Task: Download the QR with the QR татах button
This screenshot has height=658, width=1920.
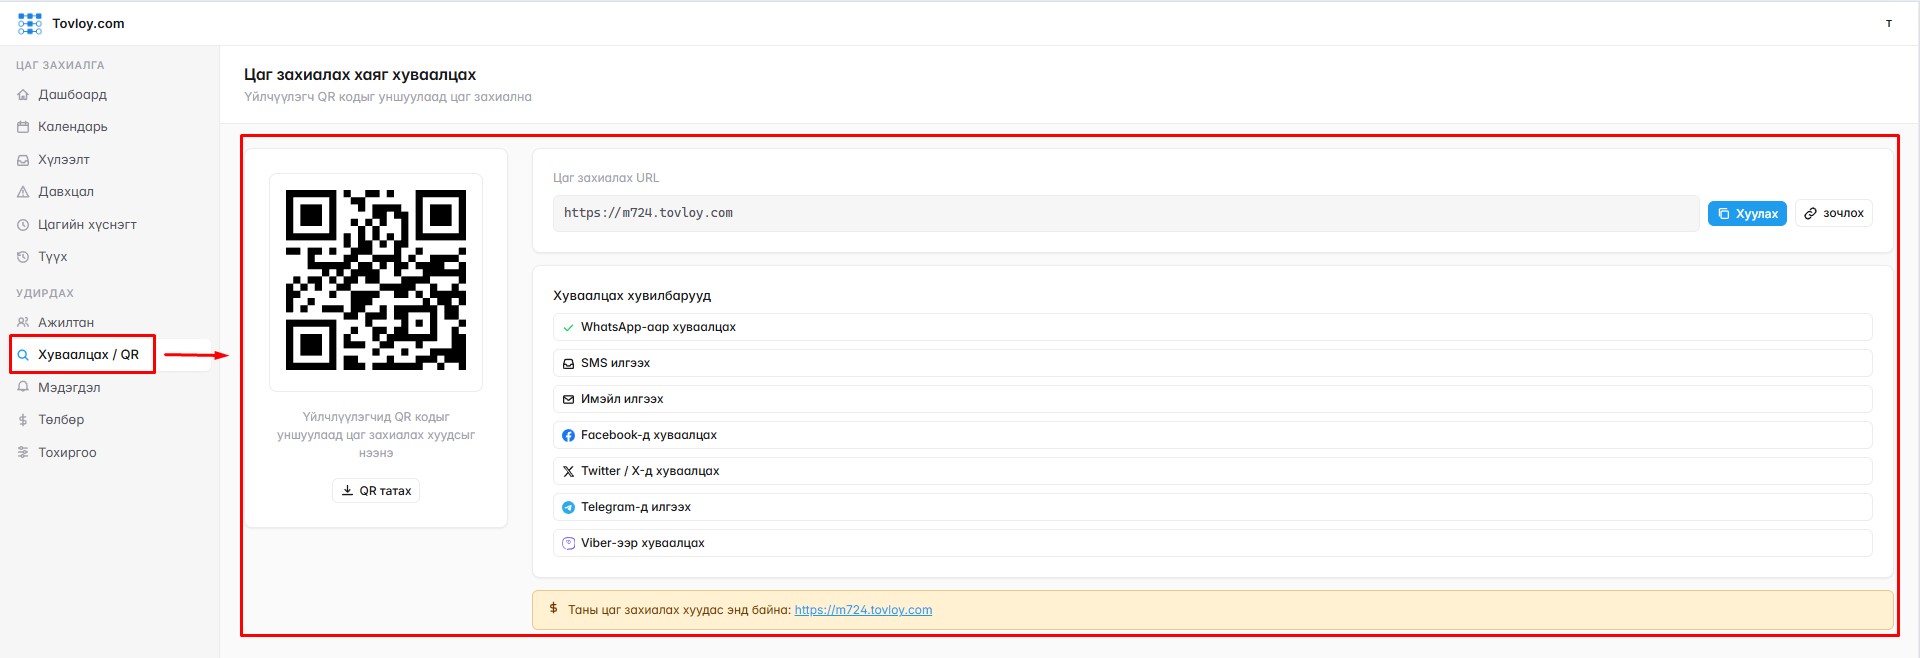Action: pyautogui.click(x=376, y=491)
